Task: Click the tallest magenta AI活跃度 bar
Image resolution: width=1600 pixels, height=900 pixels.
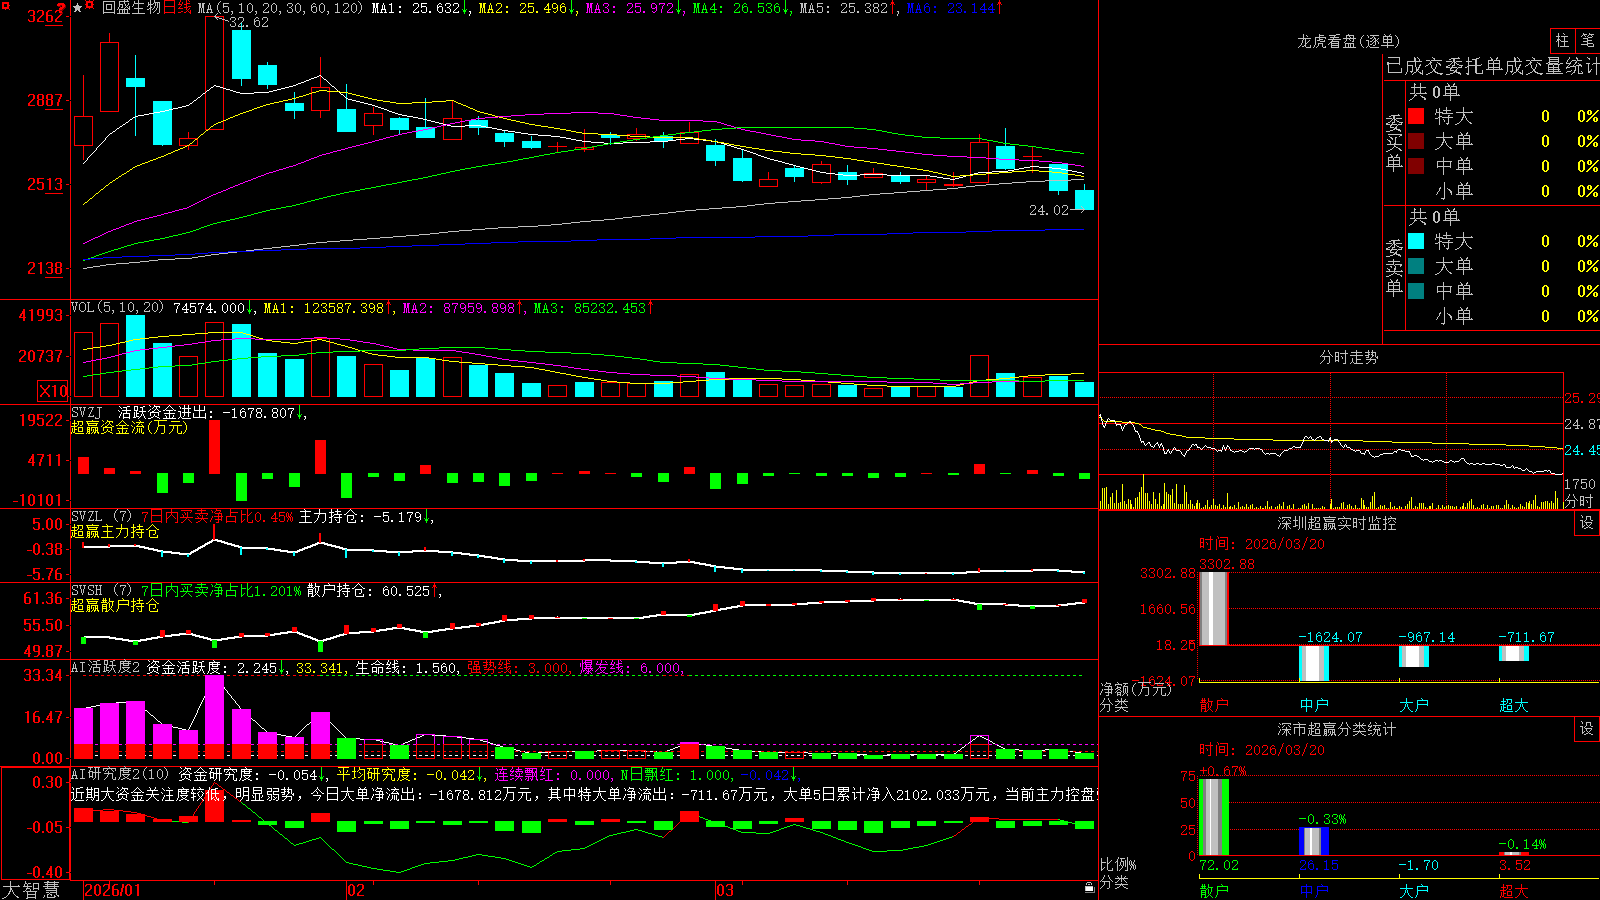Action: coord(214,717)
